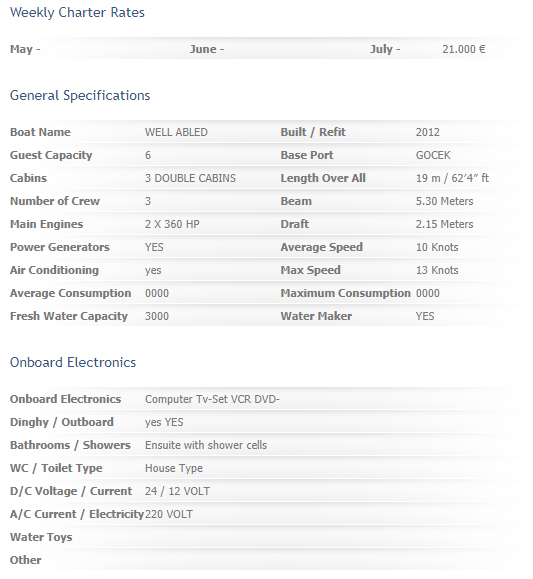Select the Length Over All value
Screen dimensions: 533x579
click(x=452, y=178)
